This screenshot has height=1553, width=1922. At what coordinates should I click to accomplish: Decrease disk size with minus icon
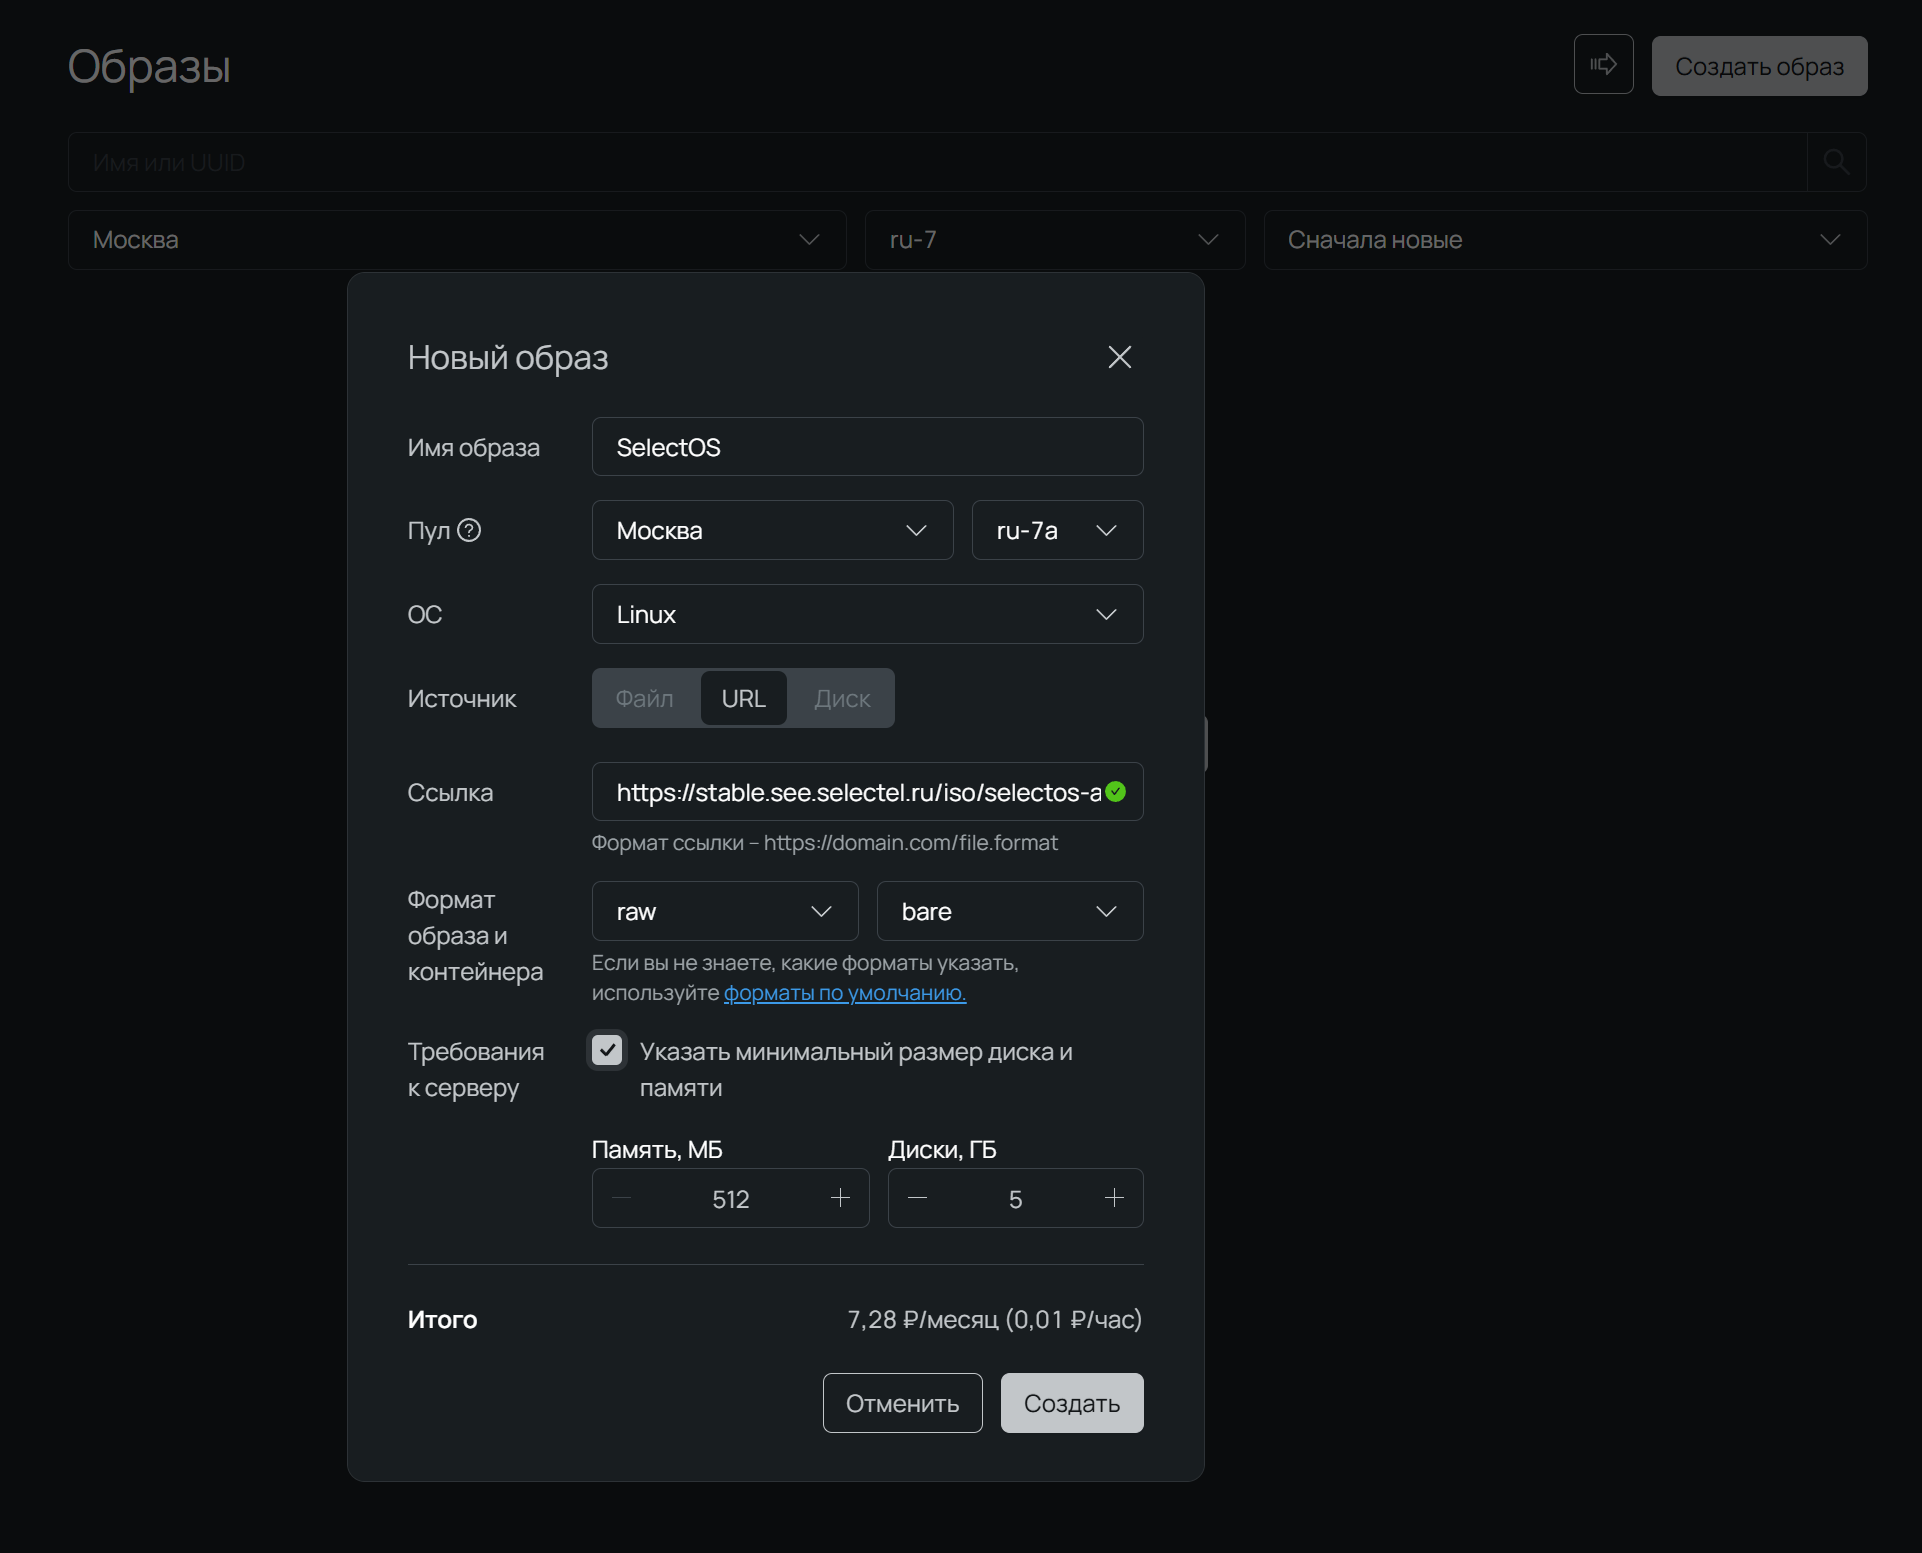click(917, 1198)
